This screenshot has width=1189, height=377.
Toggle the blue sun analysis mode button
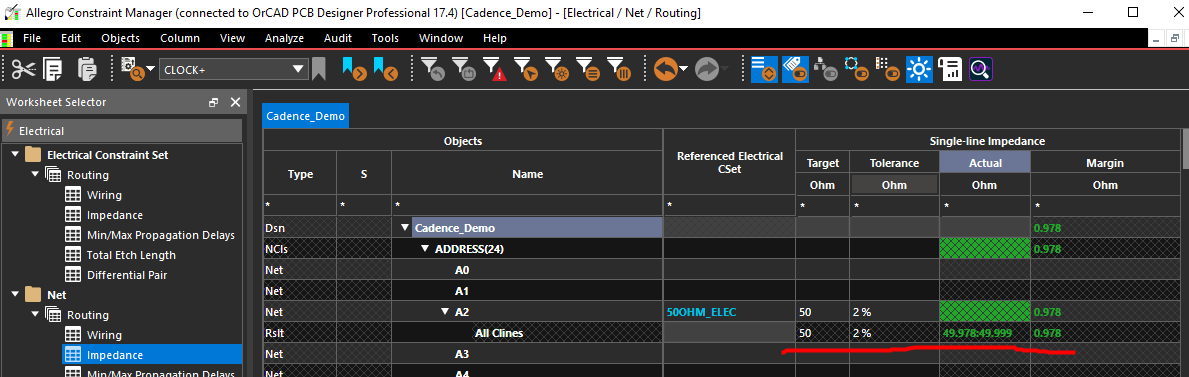pos(918,69)
